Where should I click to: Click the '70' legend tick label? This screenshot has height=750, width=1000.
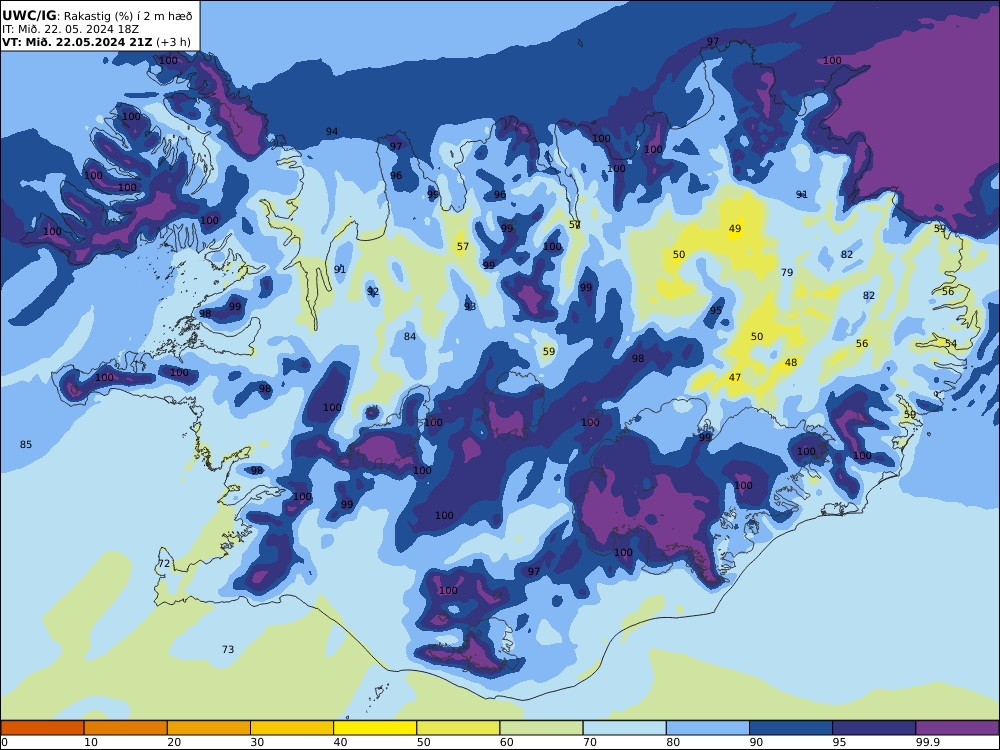590,742
